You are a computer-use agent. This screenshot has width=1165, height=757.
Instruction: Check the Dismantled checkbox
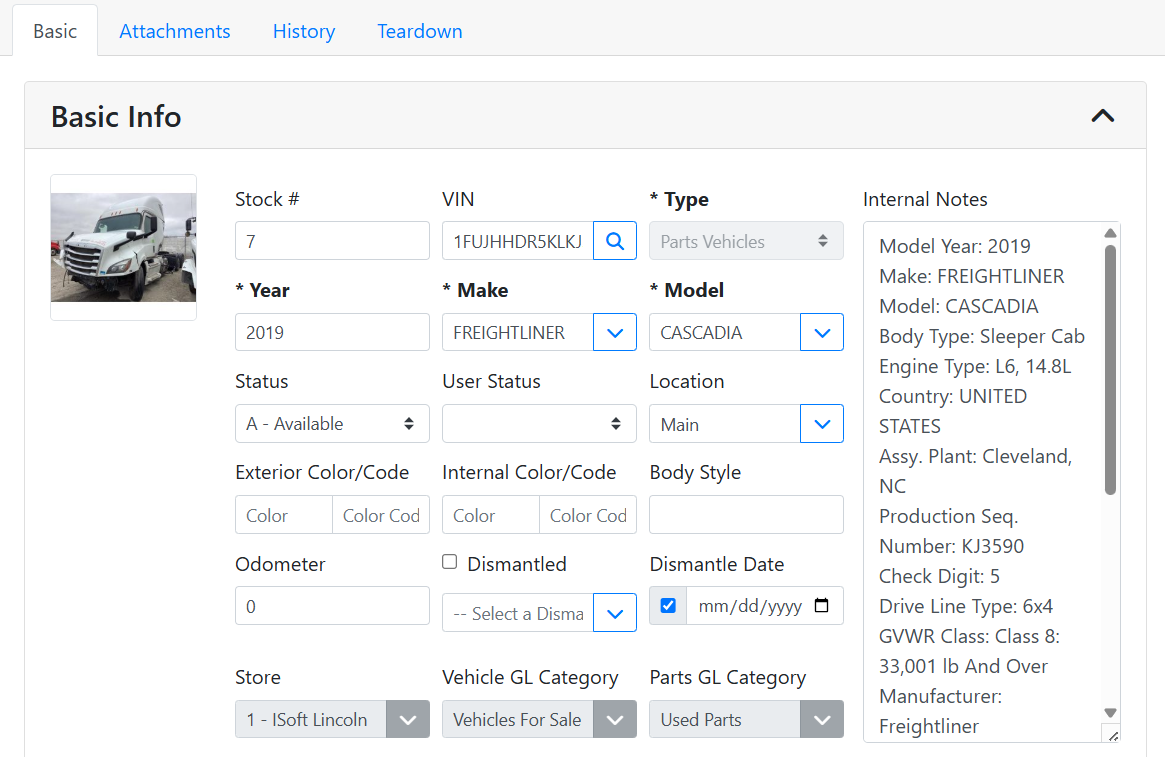point(450,562)
